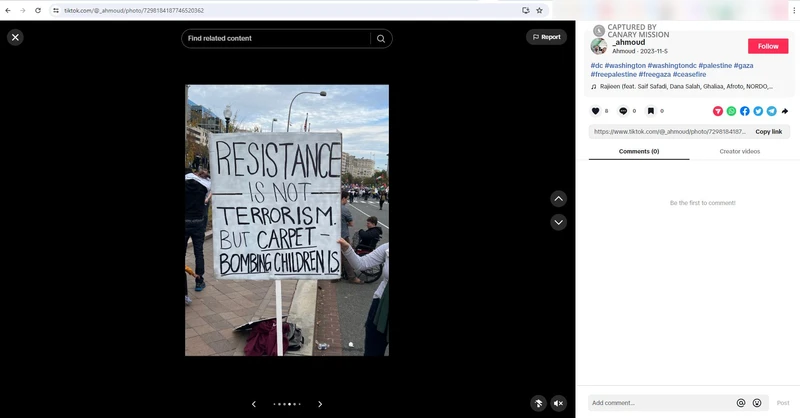Copy the post link

point(768,131)
